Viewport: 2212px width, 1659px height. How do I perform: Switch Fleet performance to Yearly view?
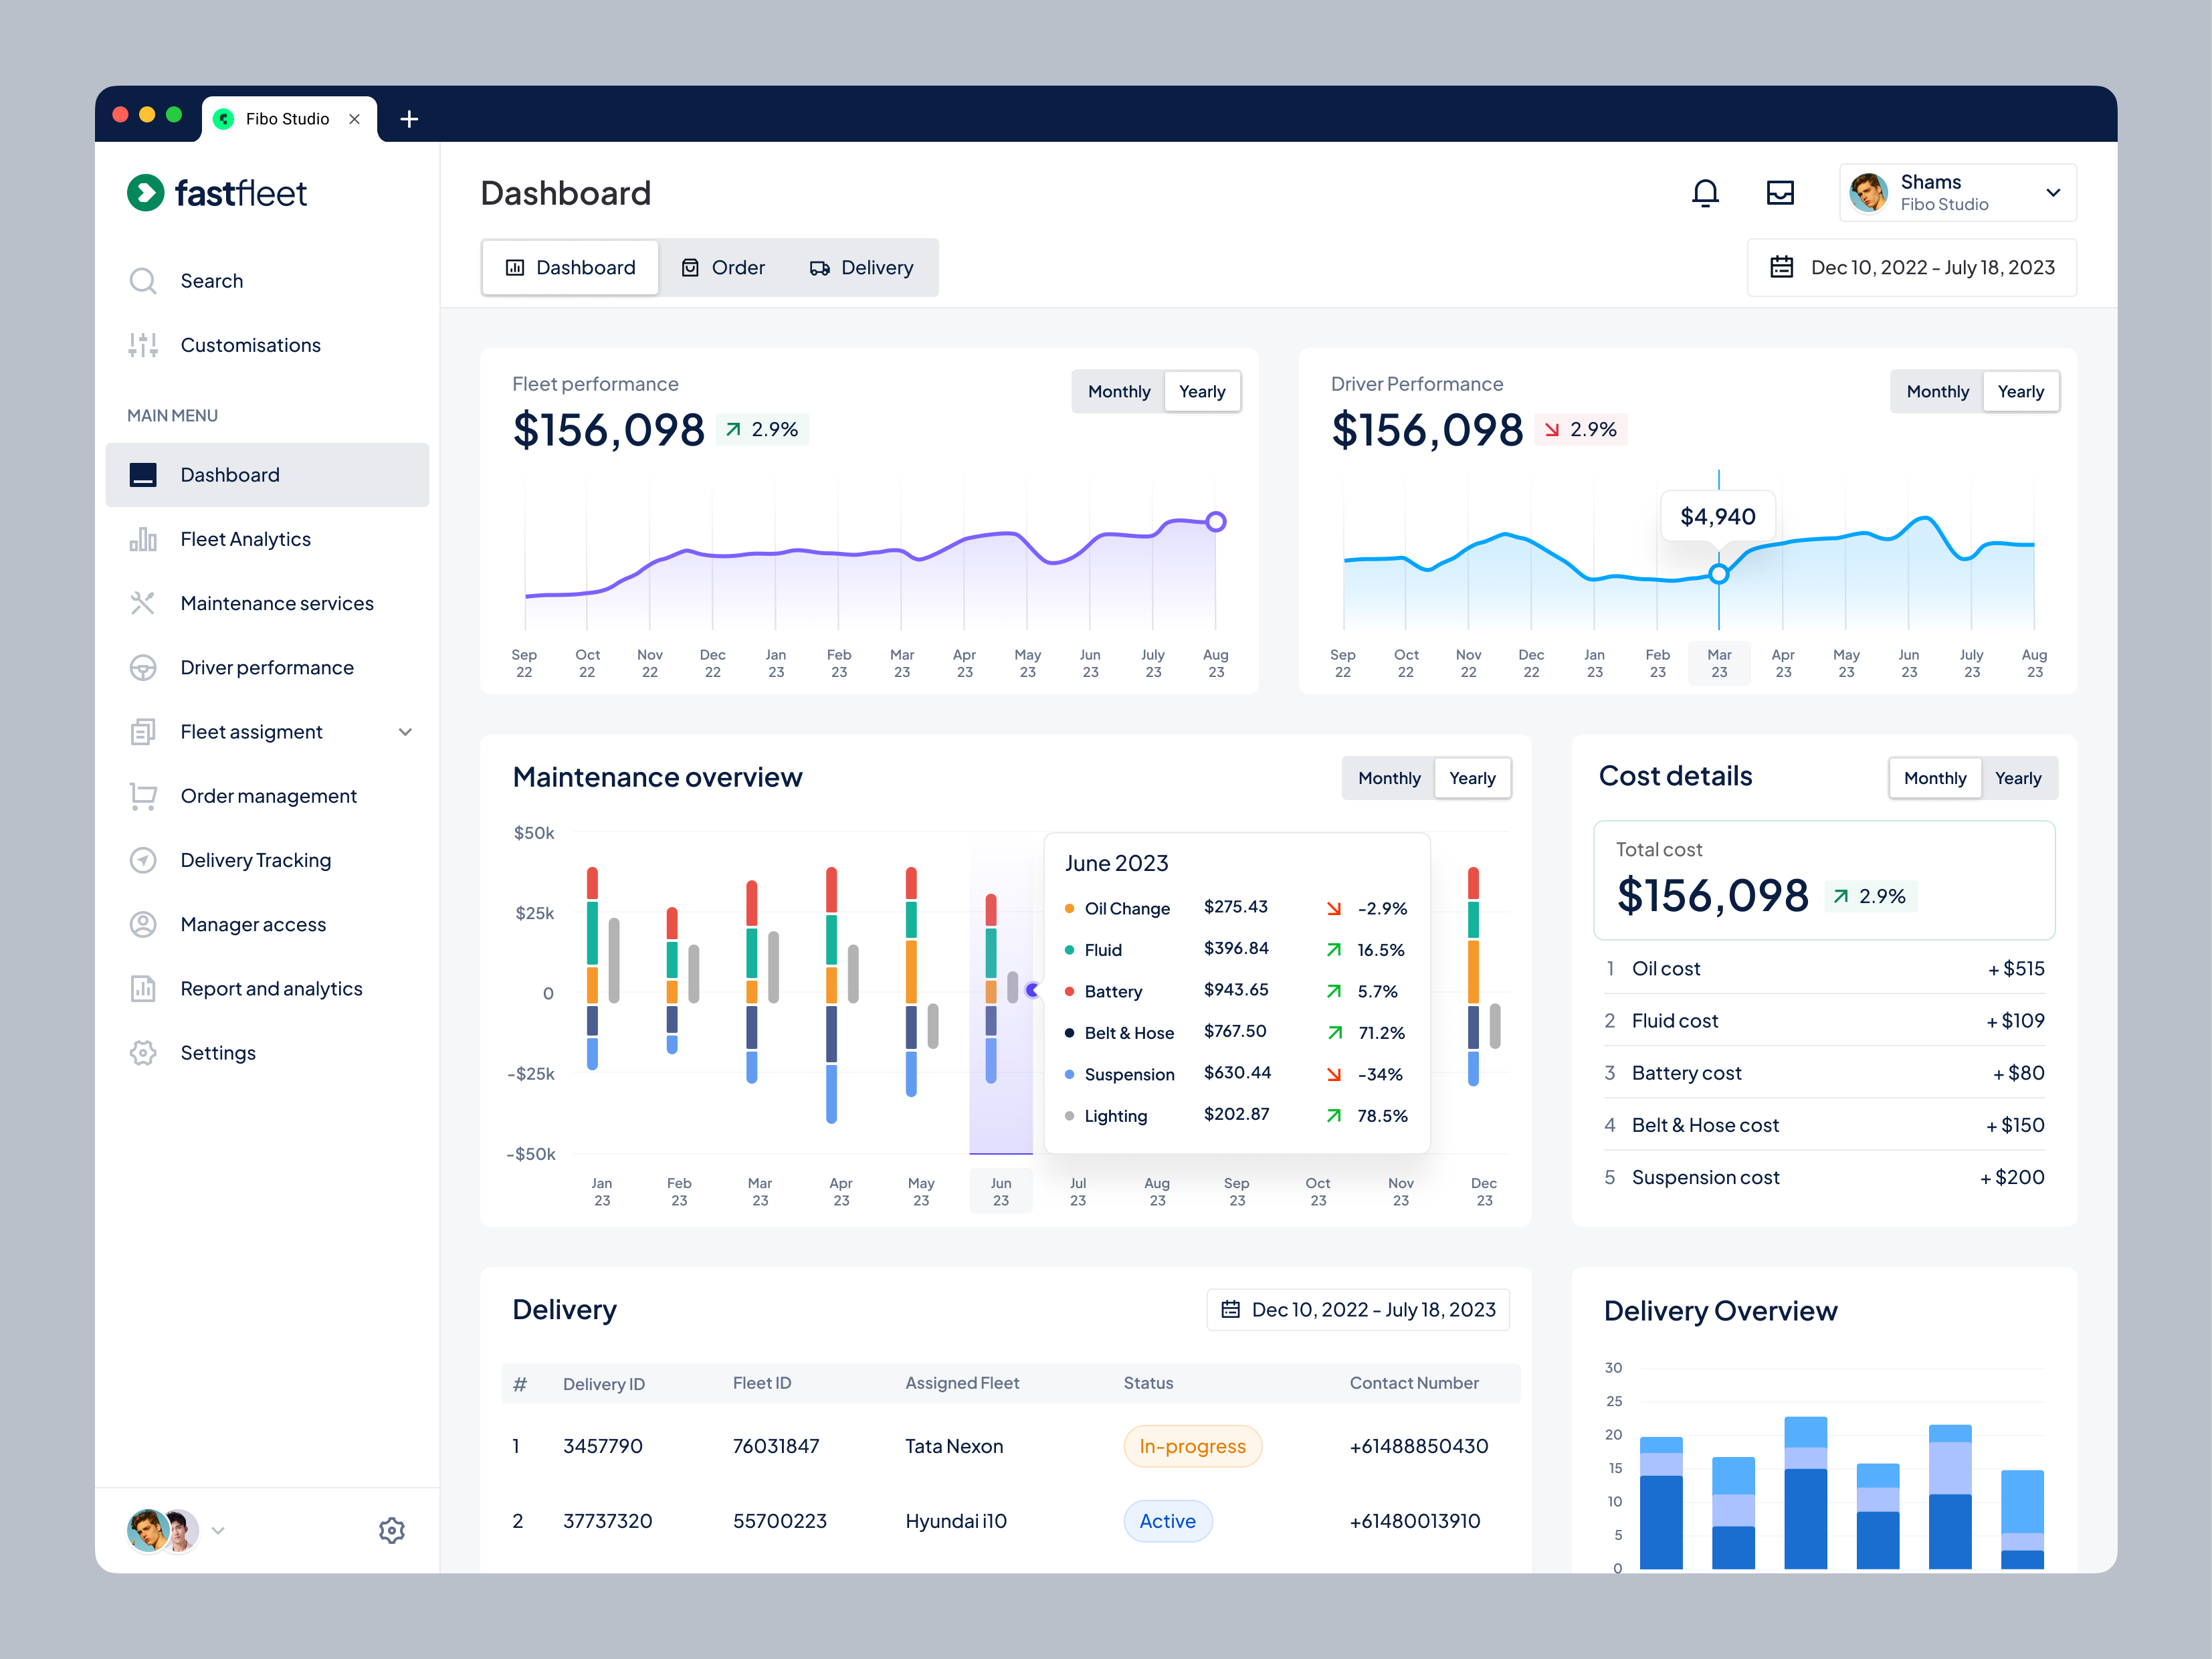click(1202, 391)
